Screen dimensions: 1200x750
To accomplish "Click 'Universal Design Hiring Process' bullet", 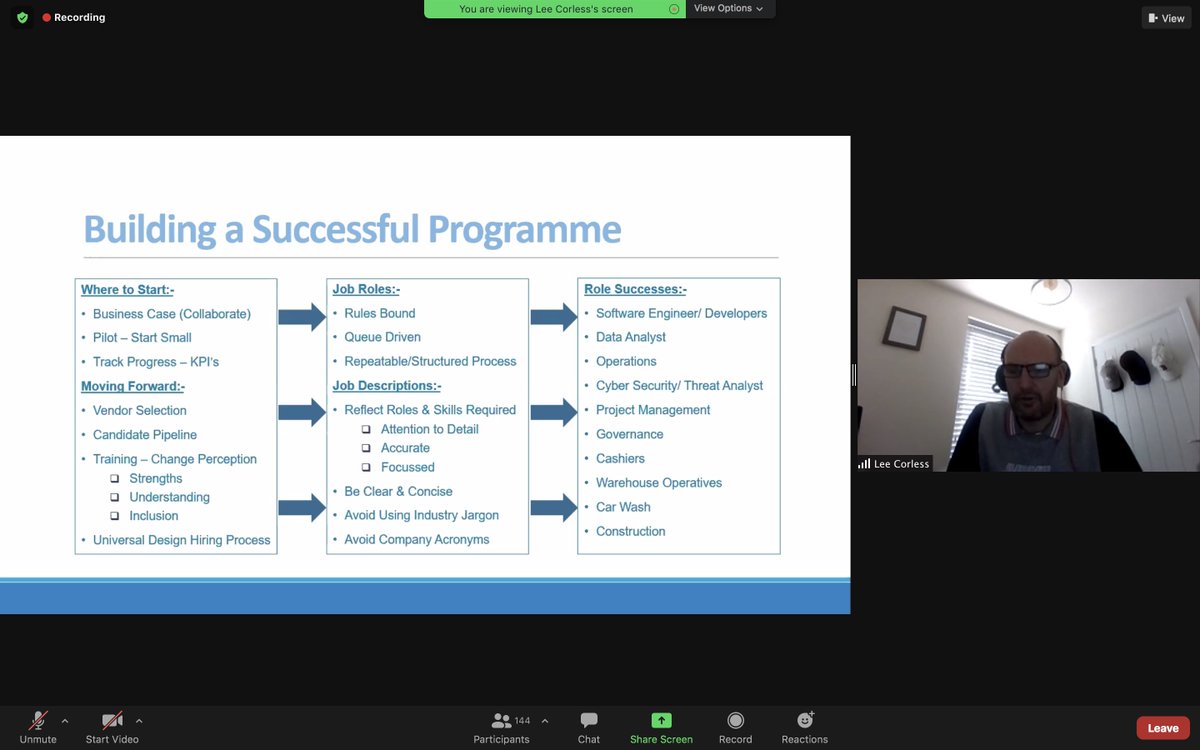I will pyautogui.click(x=182, y=540).
